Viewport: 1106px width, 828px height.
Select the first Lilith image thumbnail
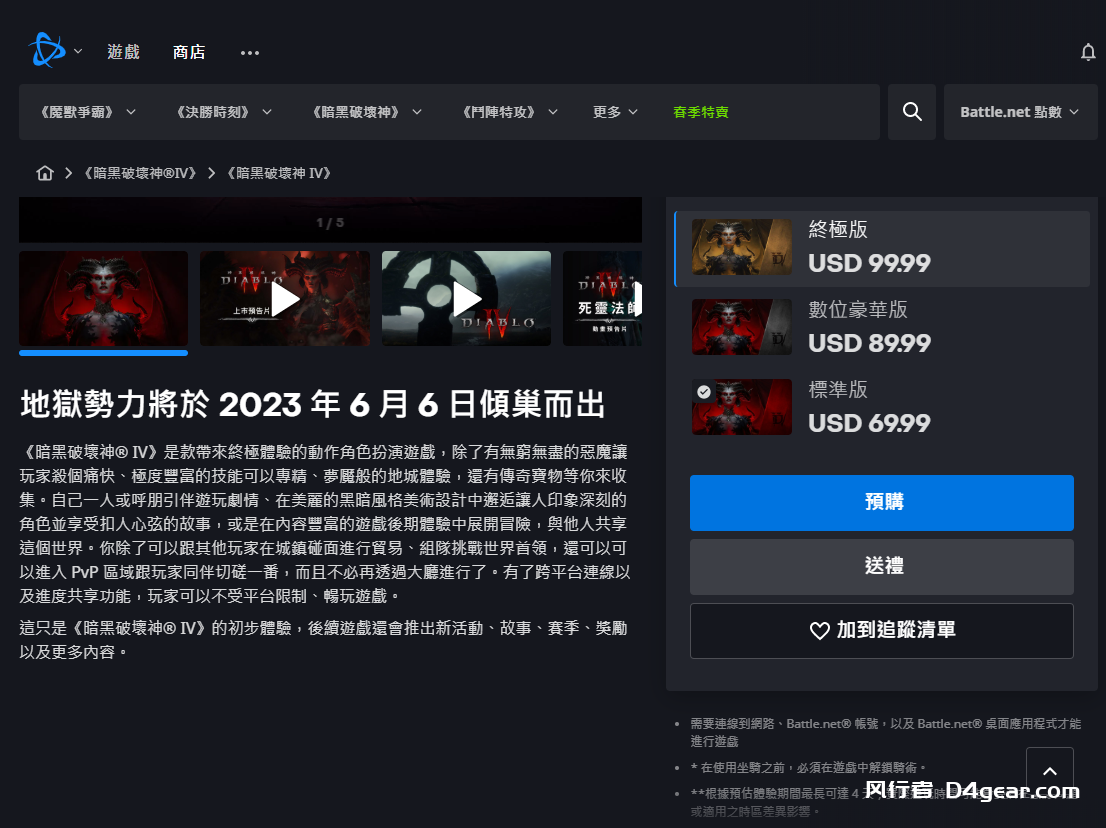click(x=103, y=298)
